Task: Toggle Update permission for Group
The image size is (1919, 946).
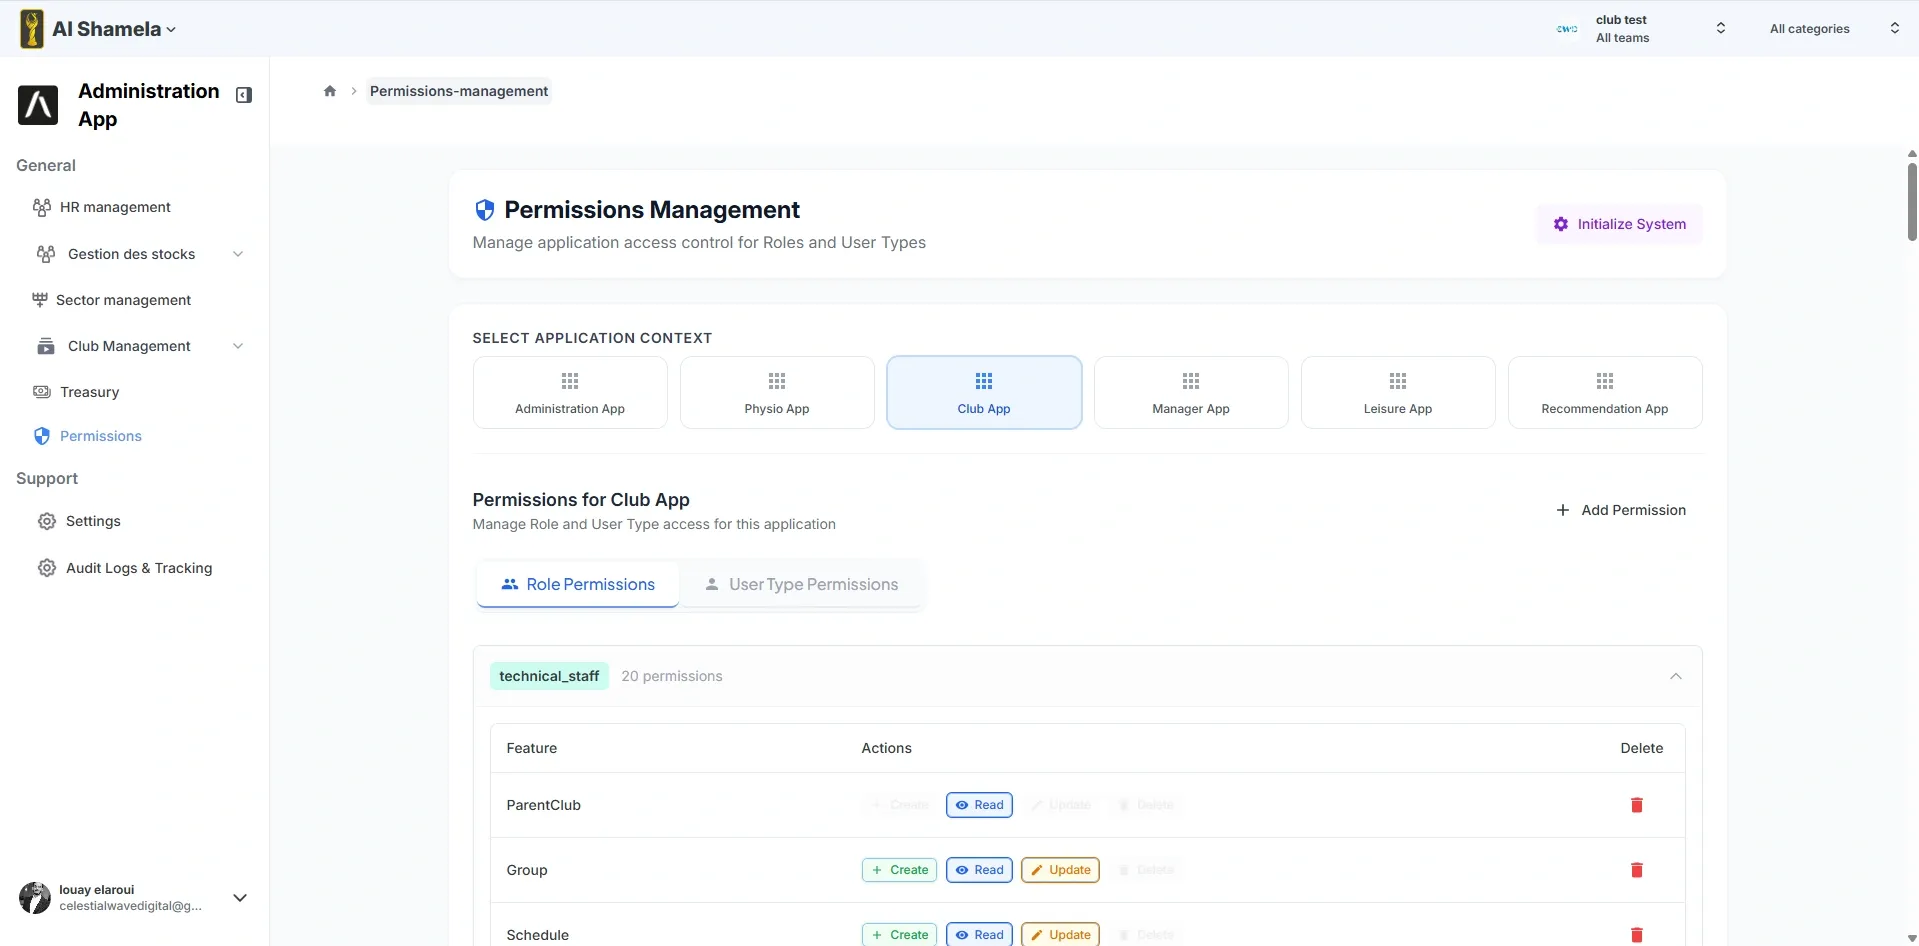Action: [x=1060, y=870]
